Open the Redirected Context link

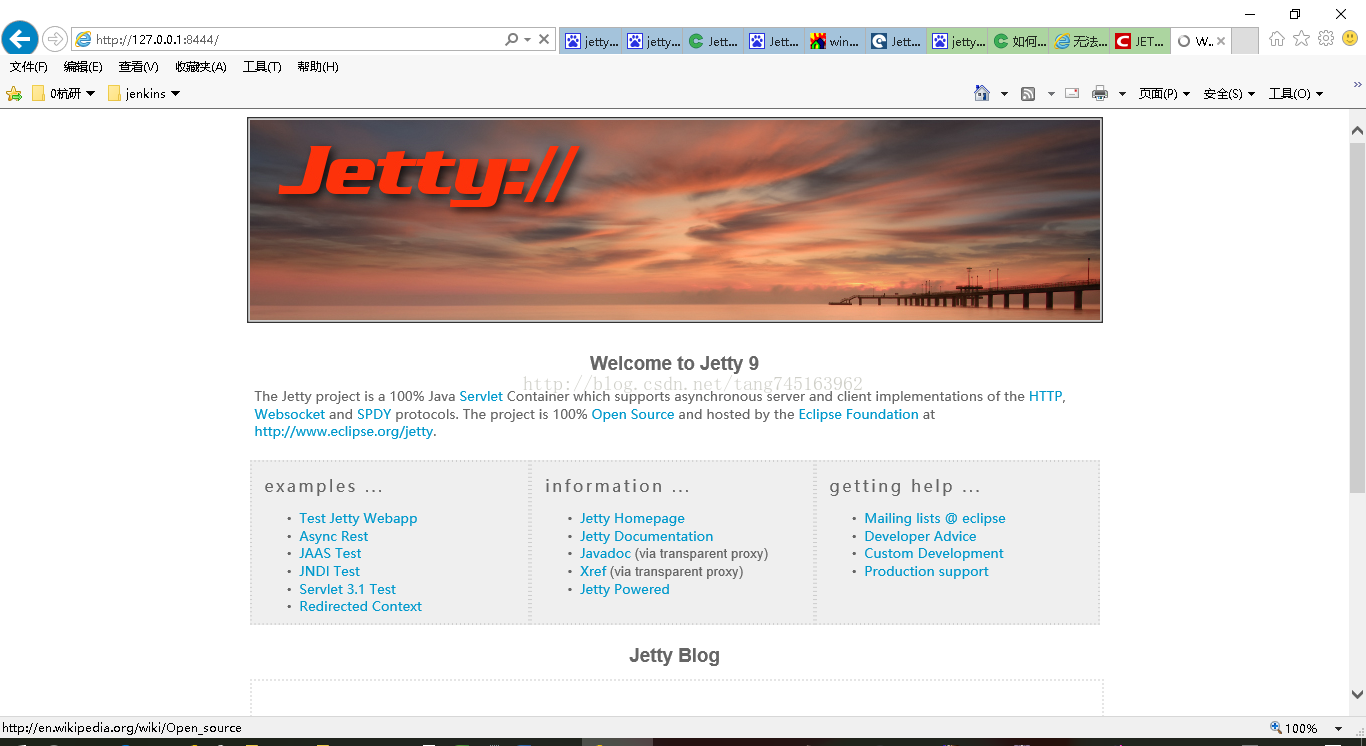pyautogui.click(x=360, y=606)
